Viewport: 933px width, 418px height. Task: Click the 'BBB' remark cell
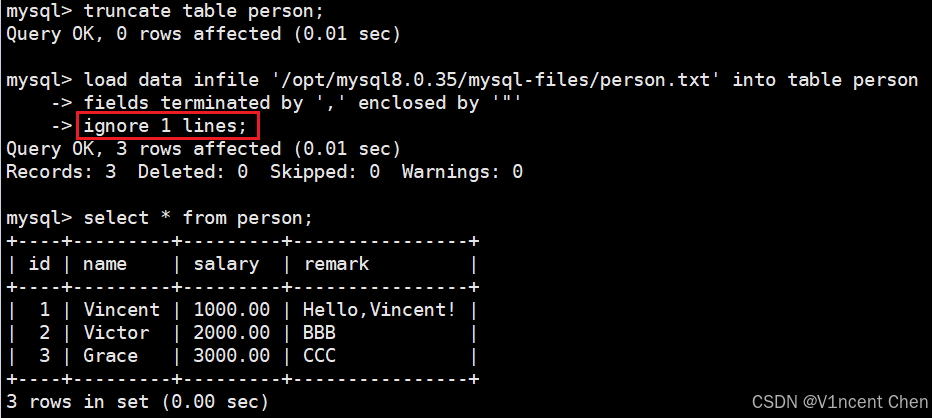point(319,333)
